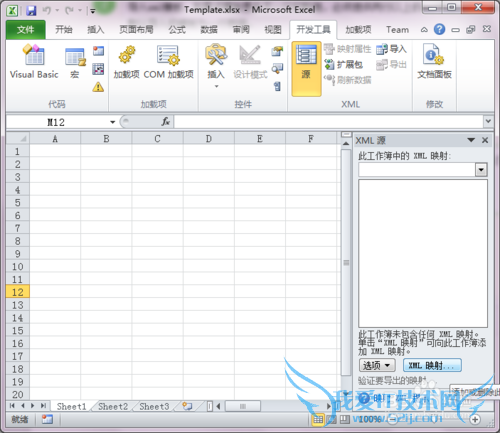
Task: Click the vertical scrollbar thumb
Action: pos(346,262)
